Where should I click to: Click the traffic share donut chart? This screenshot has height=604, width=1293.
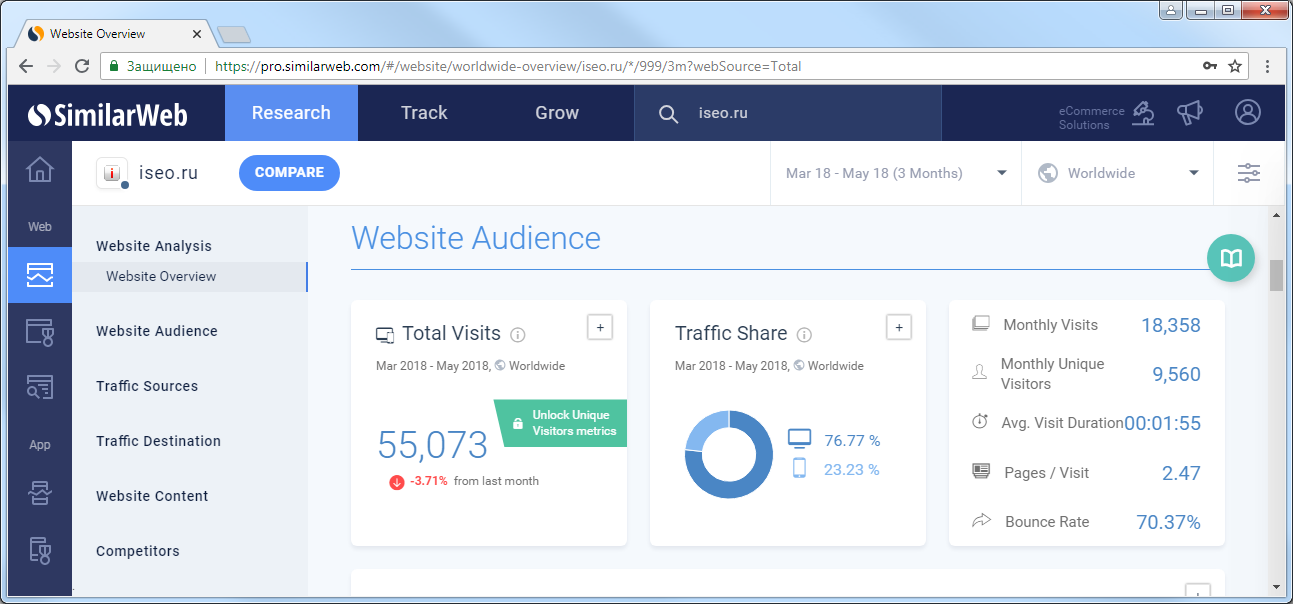[729, 455]
